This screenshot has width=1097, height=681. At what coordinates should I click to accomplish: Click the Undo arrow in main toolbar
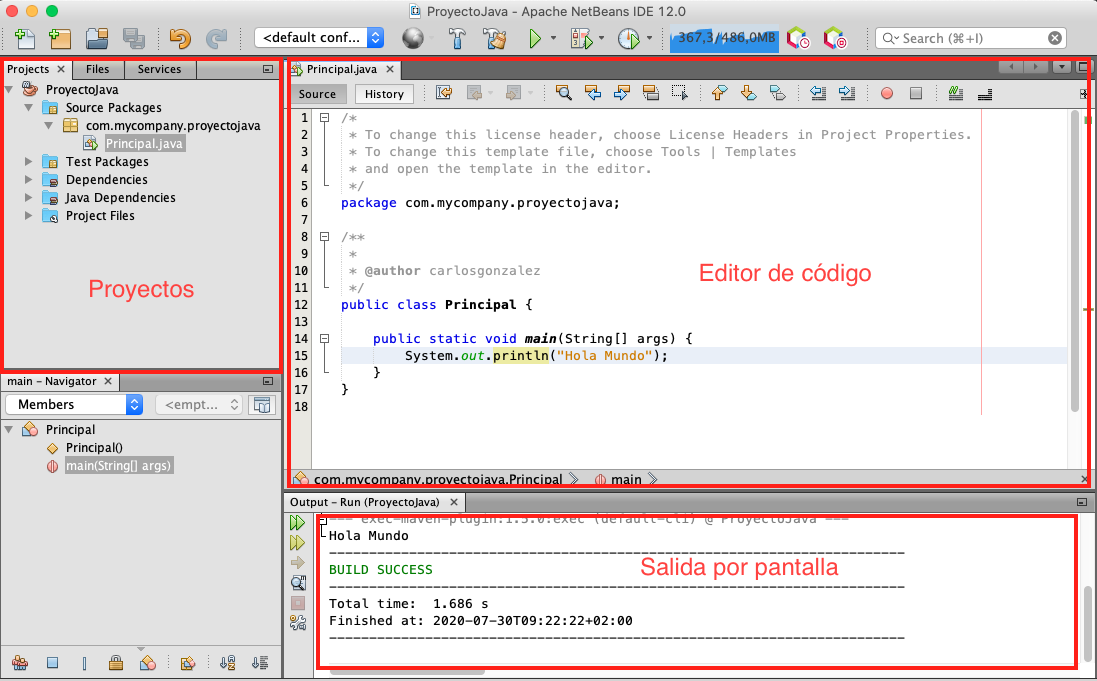coord(180,38)
